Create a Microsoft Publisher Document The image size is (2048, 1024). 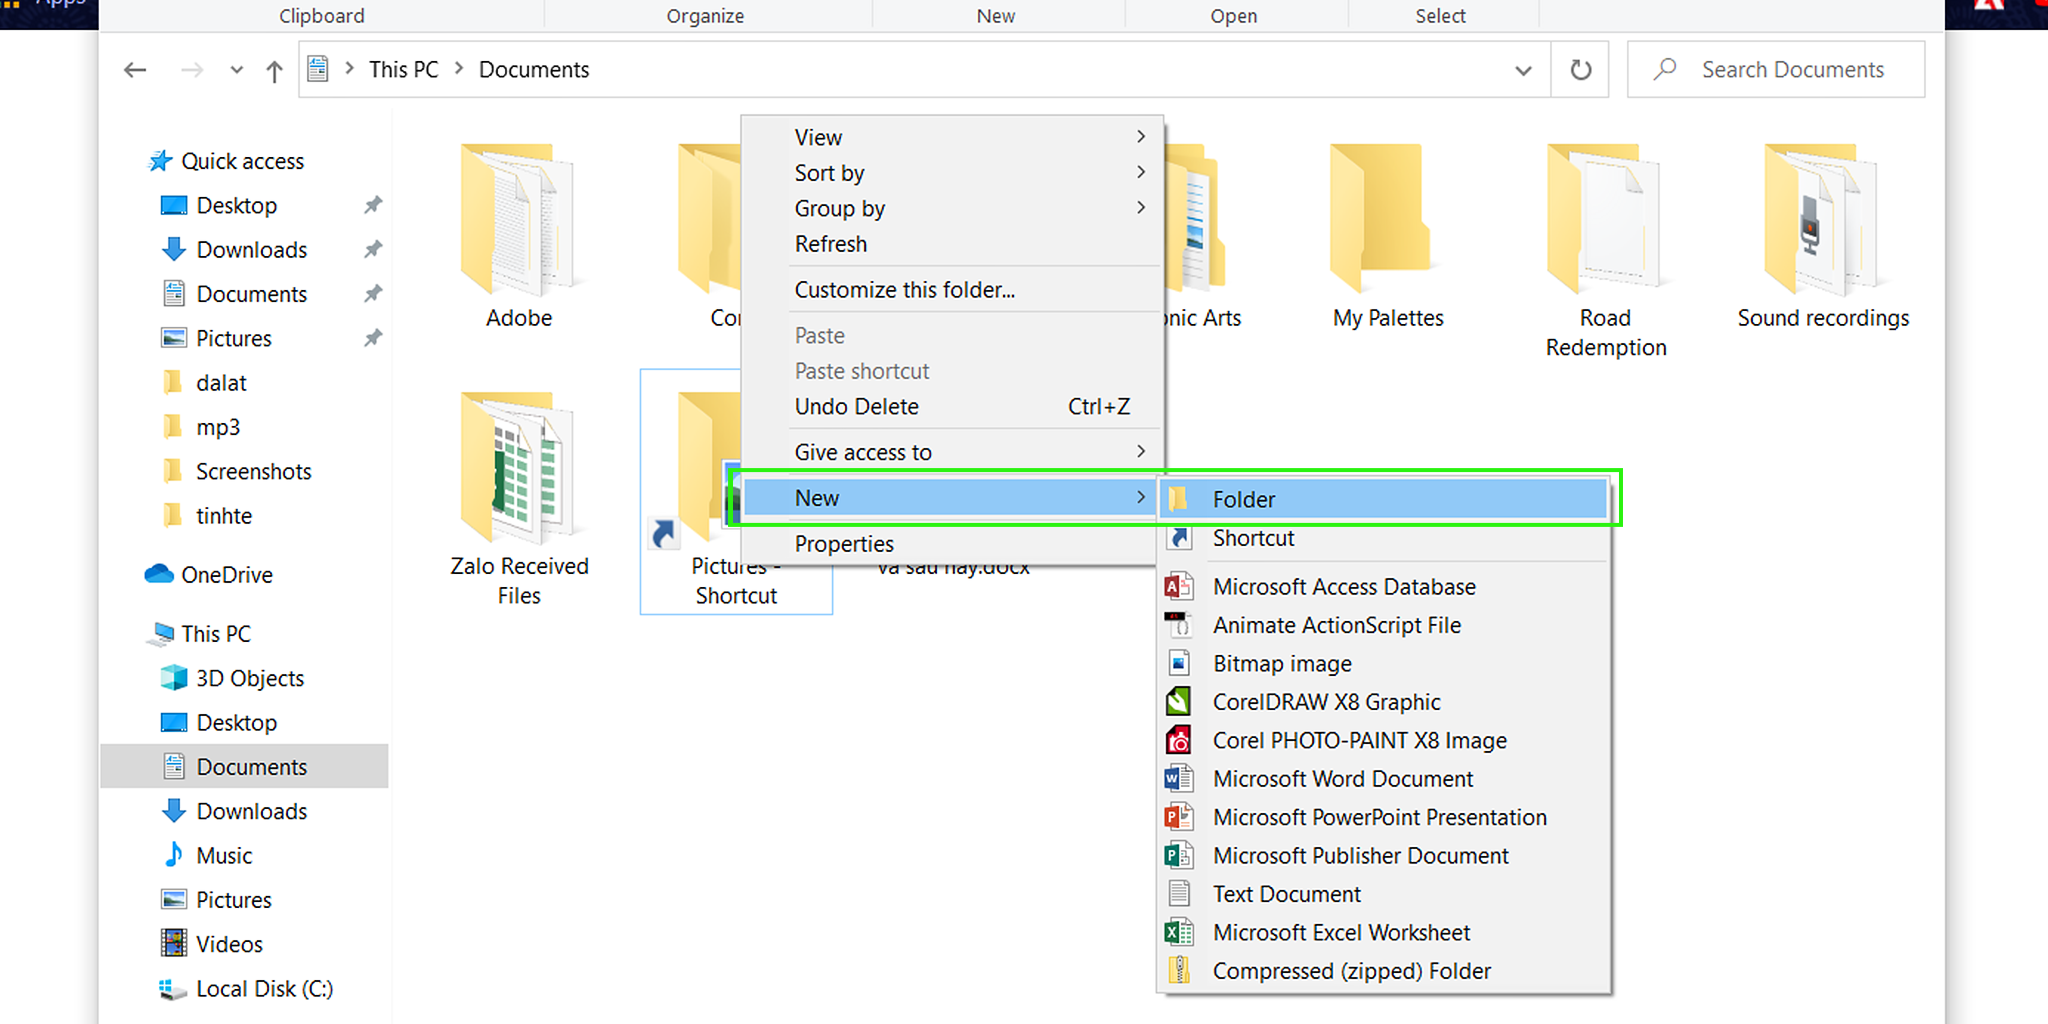coord(1384,856)
